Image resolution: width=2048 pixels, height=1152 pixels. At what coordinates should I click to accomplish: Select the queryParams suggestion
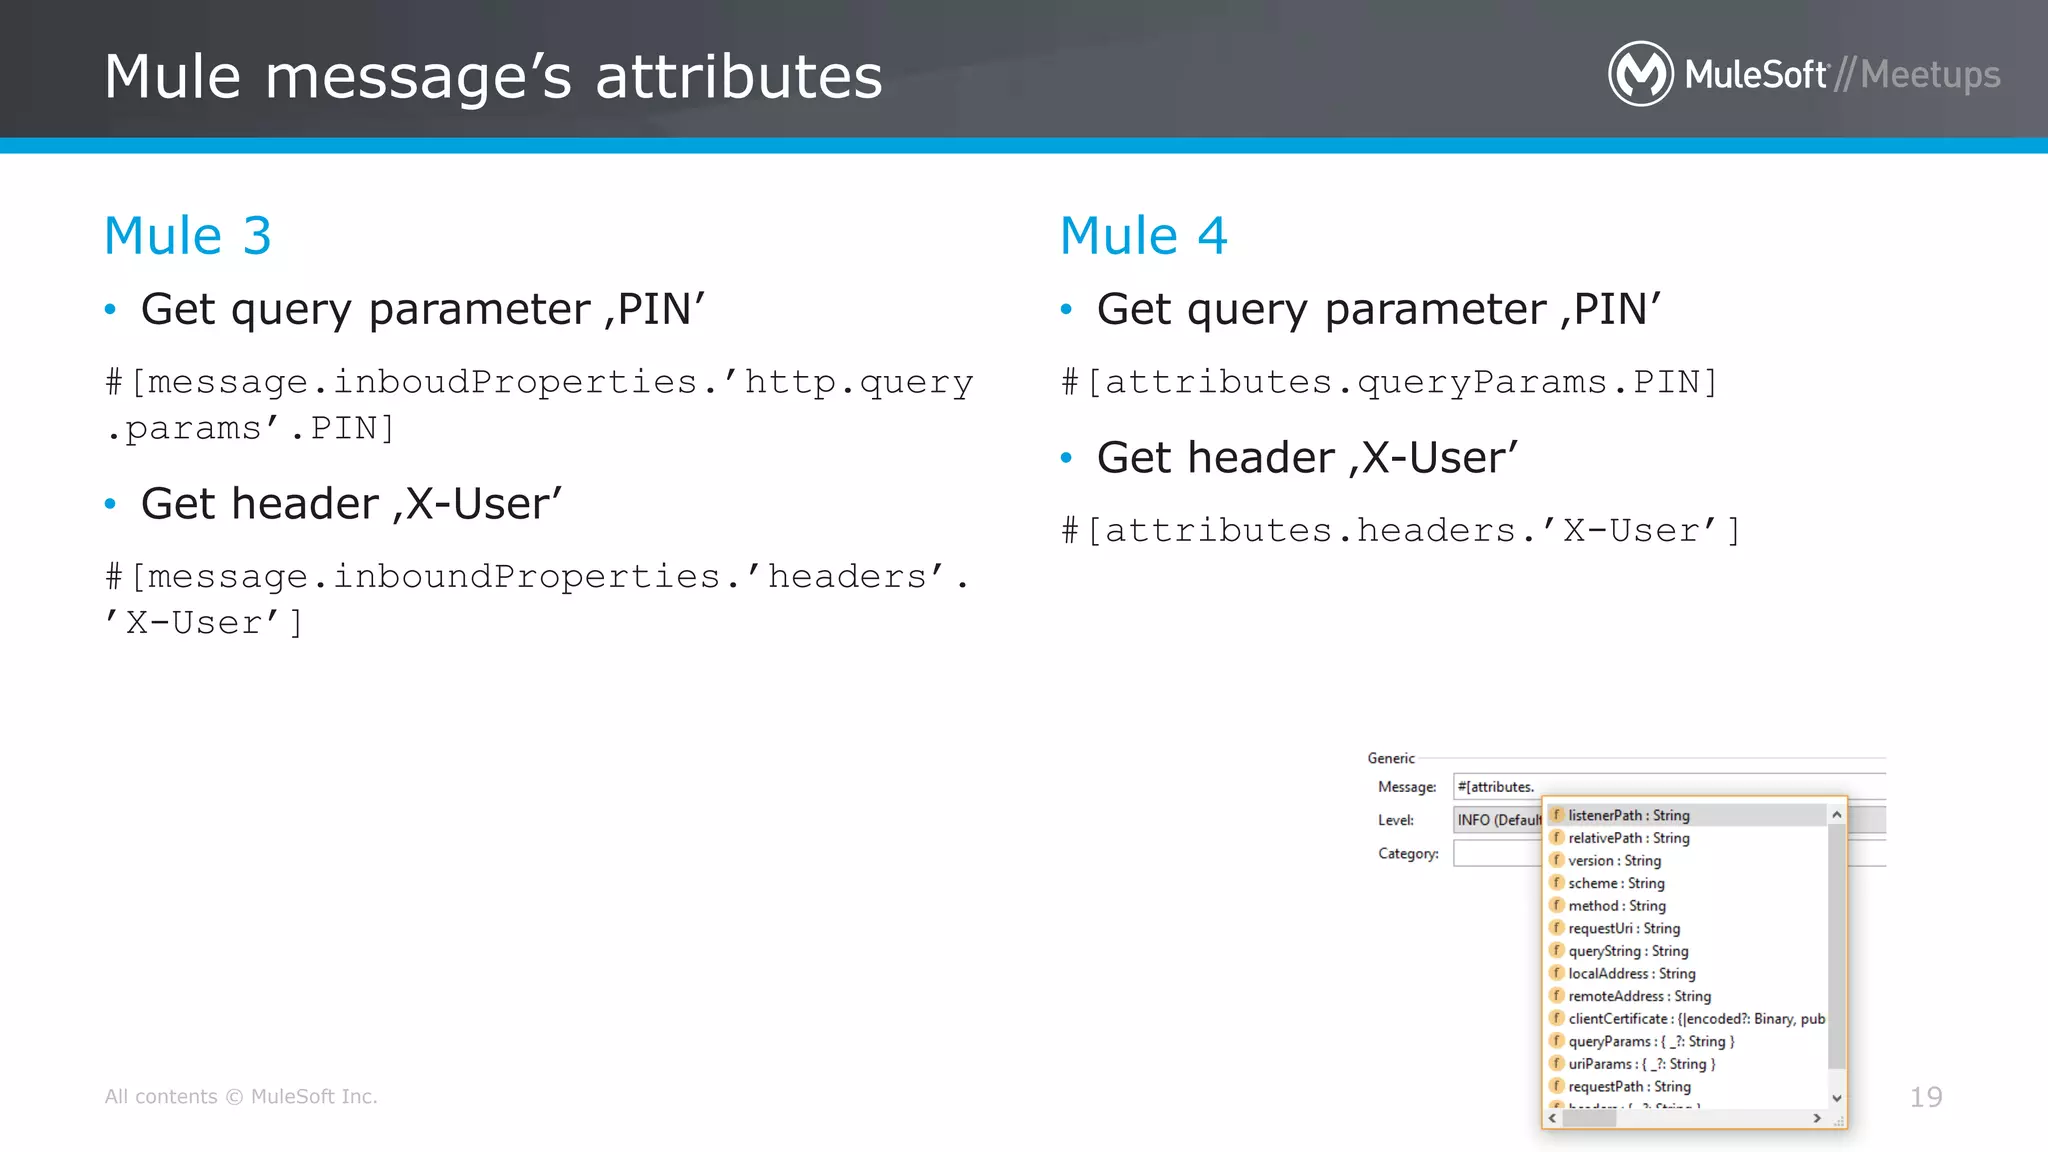click(1686, 1041)
